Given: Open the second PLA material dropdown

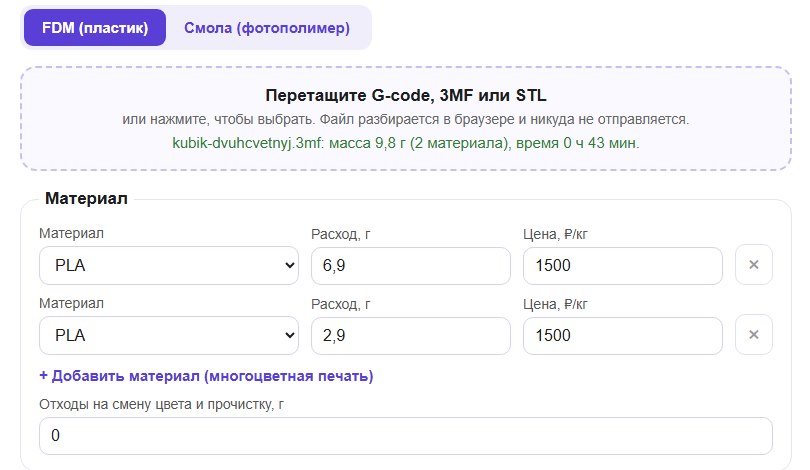Looking at the screenshot, I should [169, 336].
